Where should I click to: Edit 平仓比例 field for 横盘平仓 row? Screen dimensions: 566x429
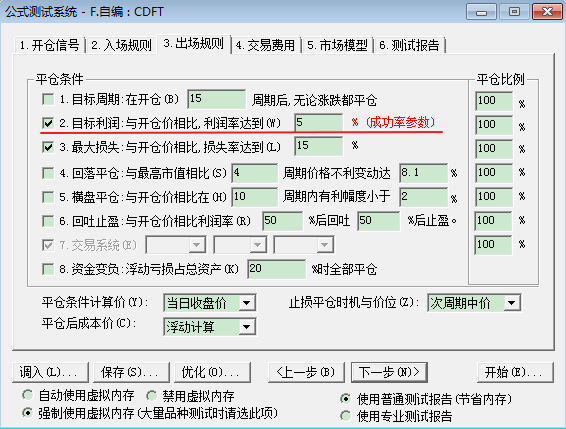pos(494,197)
